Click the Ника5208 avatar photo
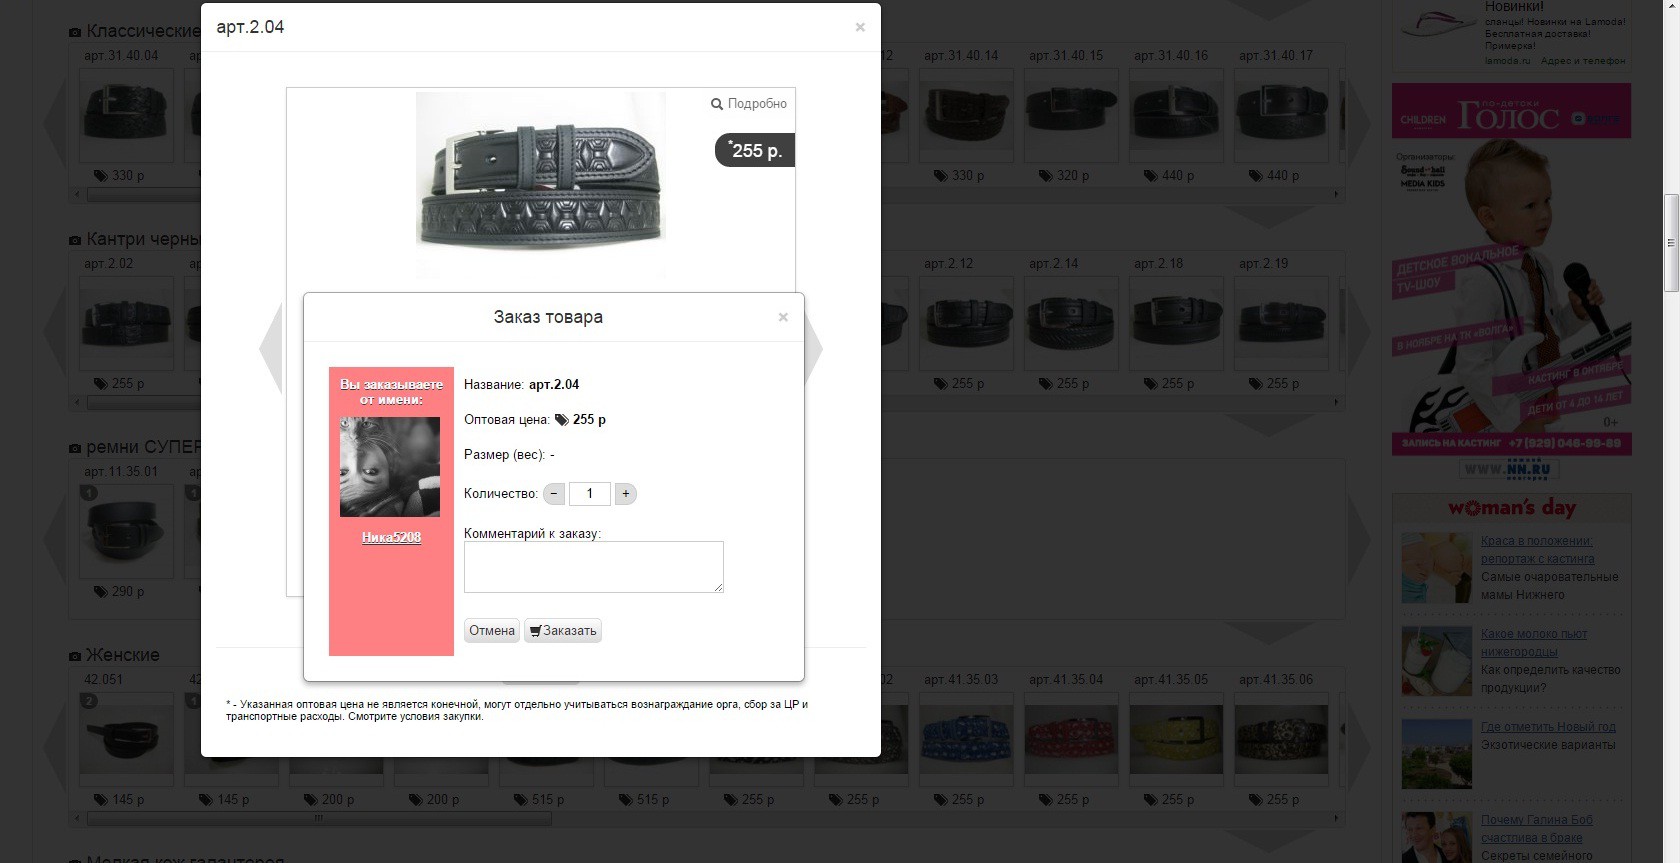Image resolution: width=1680 pixels, height=863 pixels. pyautogui.click(x=390, y=467)
